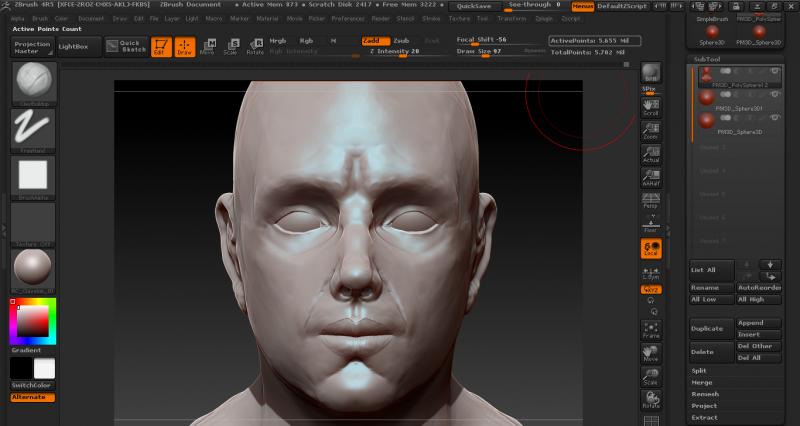
Task: Click the Duplicate subtool button
Action: [x=711, y=329]
